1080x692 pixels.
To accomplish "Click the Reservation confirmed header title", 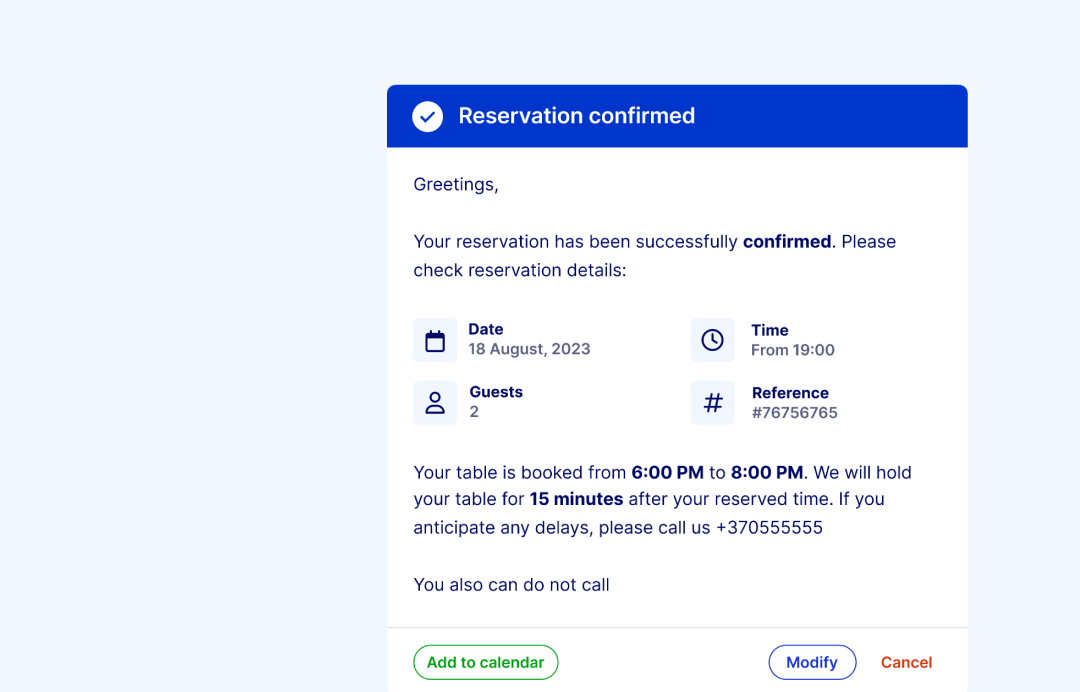I will click(577, 116).
